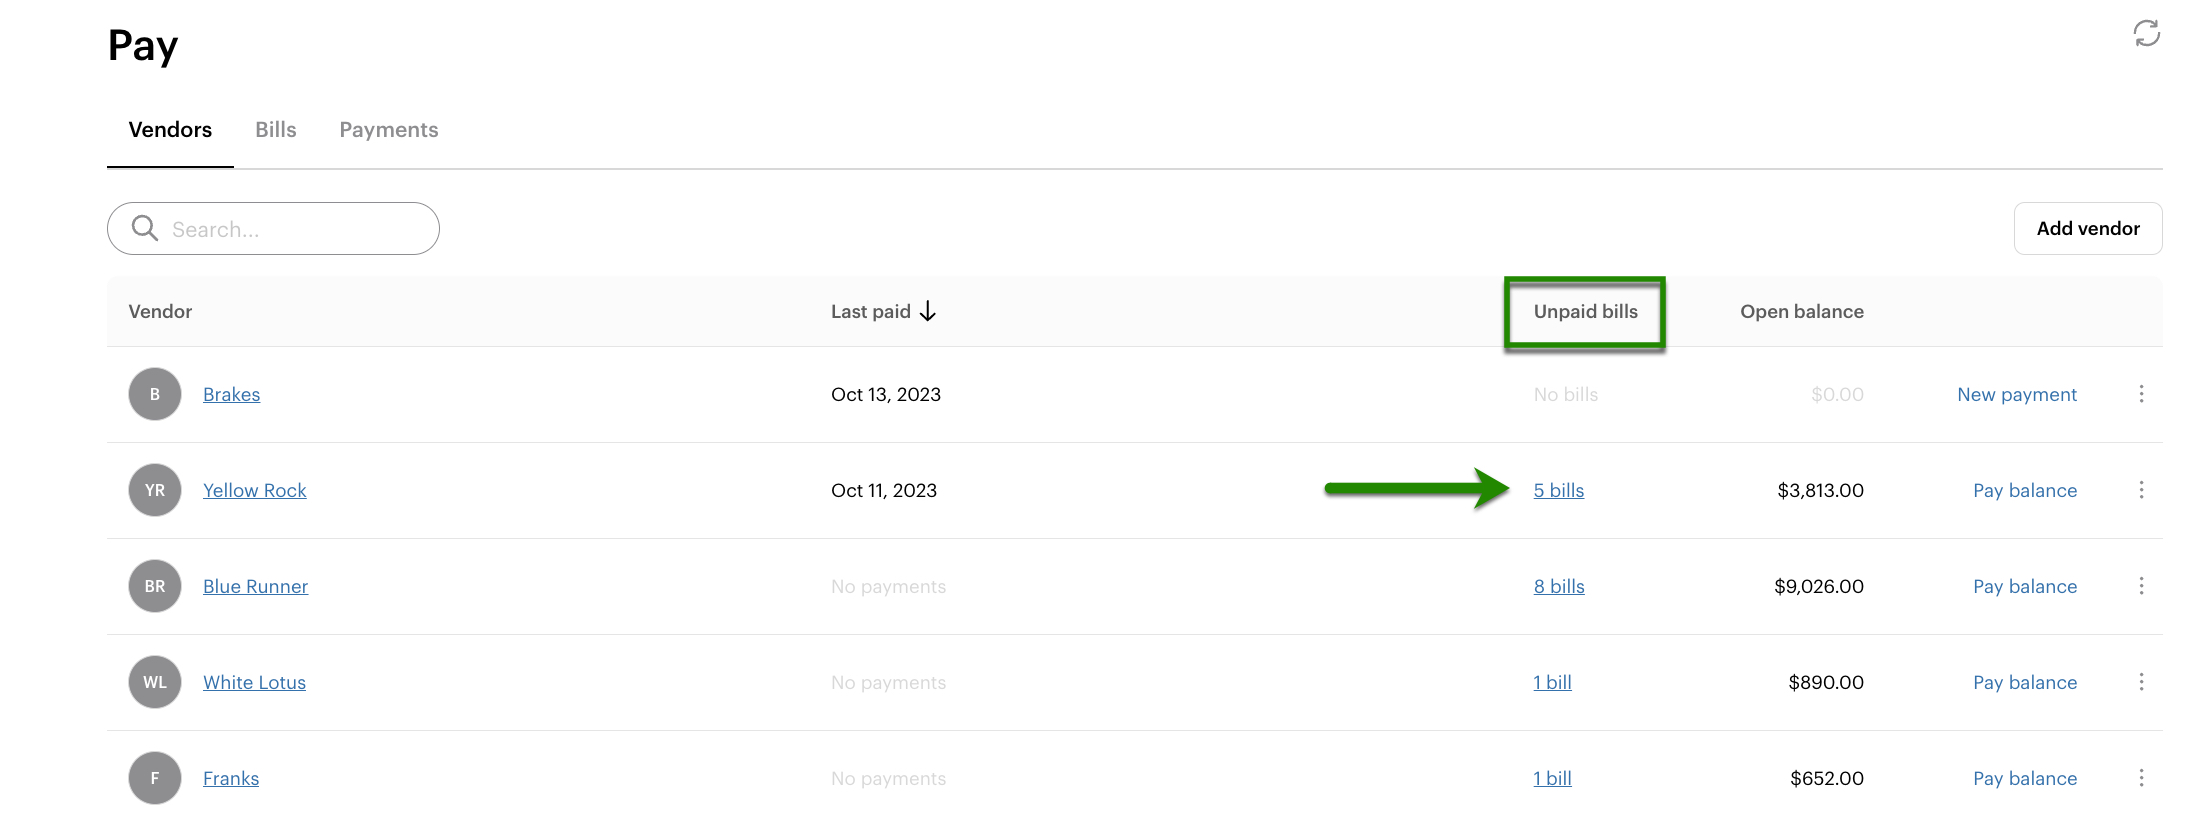Open more options menu for Franks
Screen dimensions: 2206x820
[x=2141, y=778]
